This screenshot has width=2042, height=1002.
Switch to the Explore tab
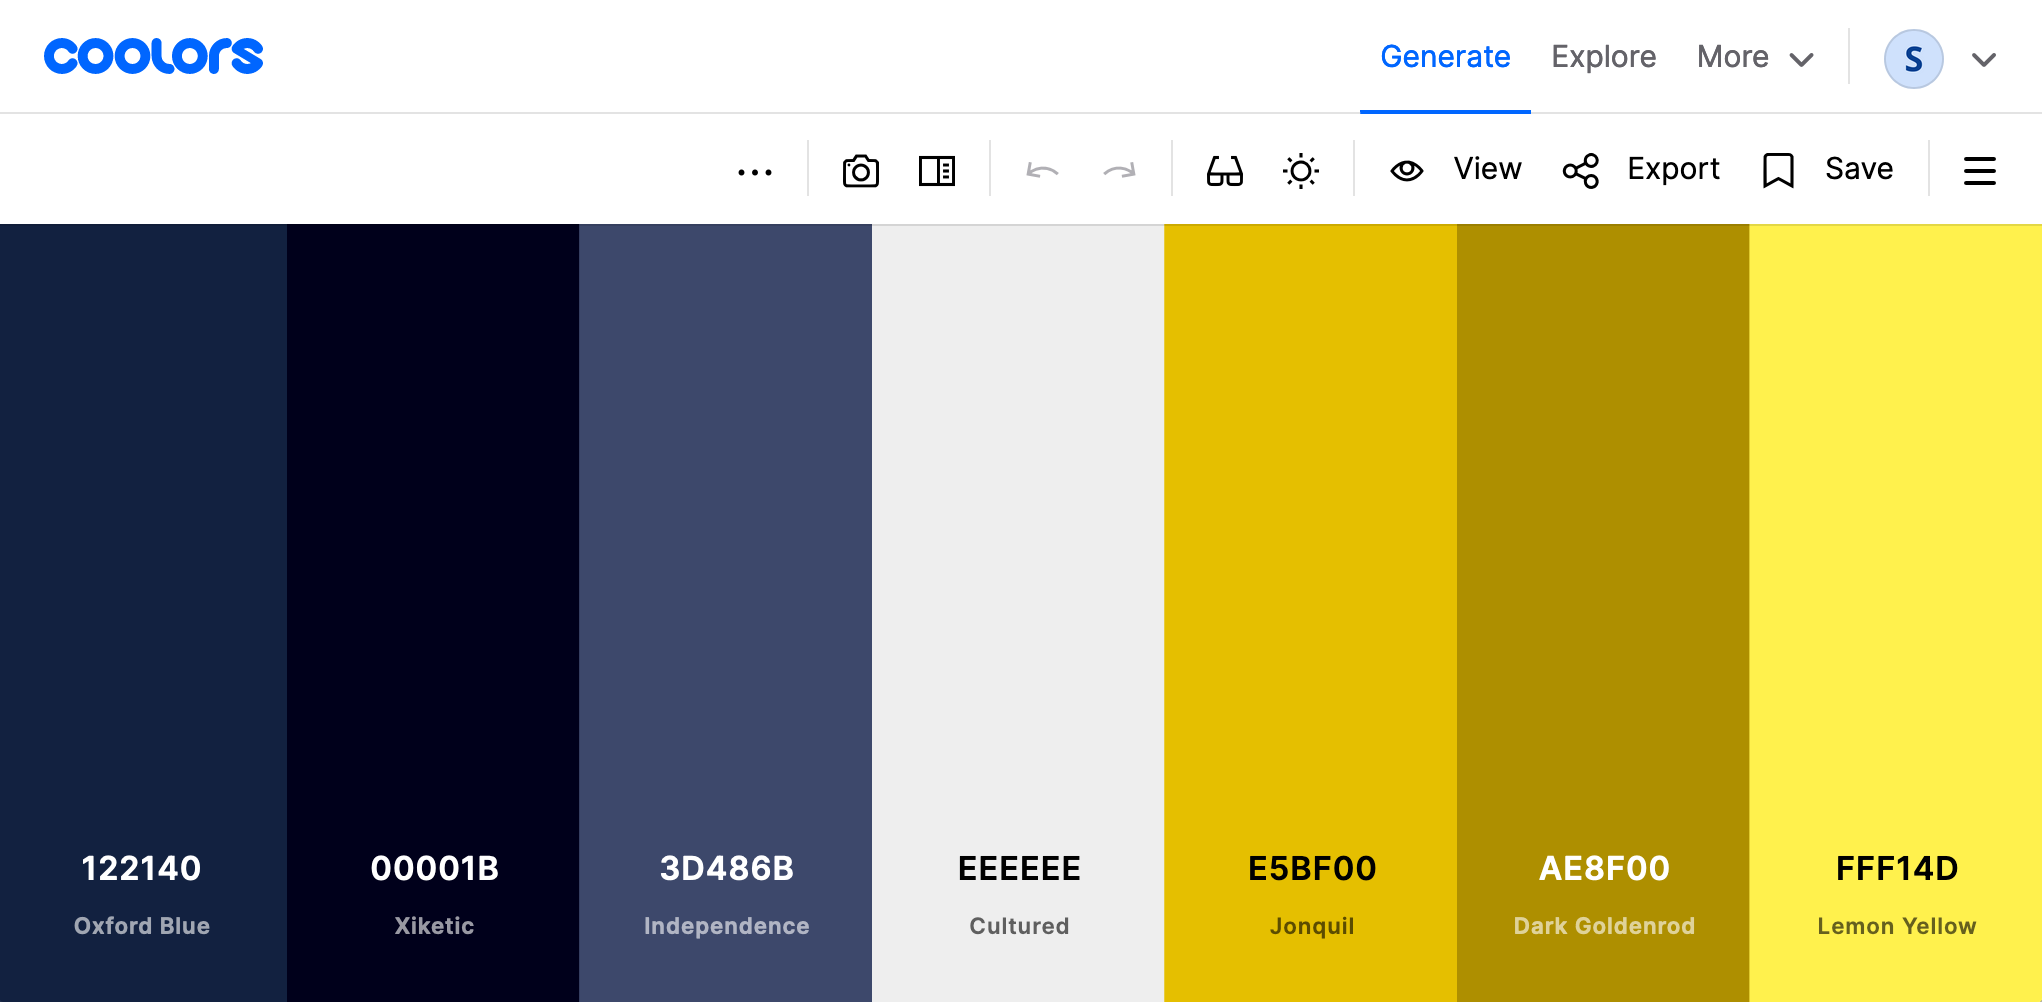pyautogui.click(x=1603, y=56)
